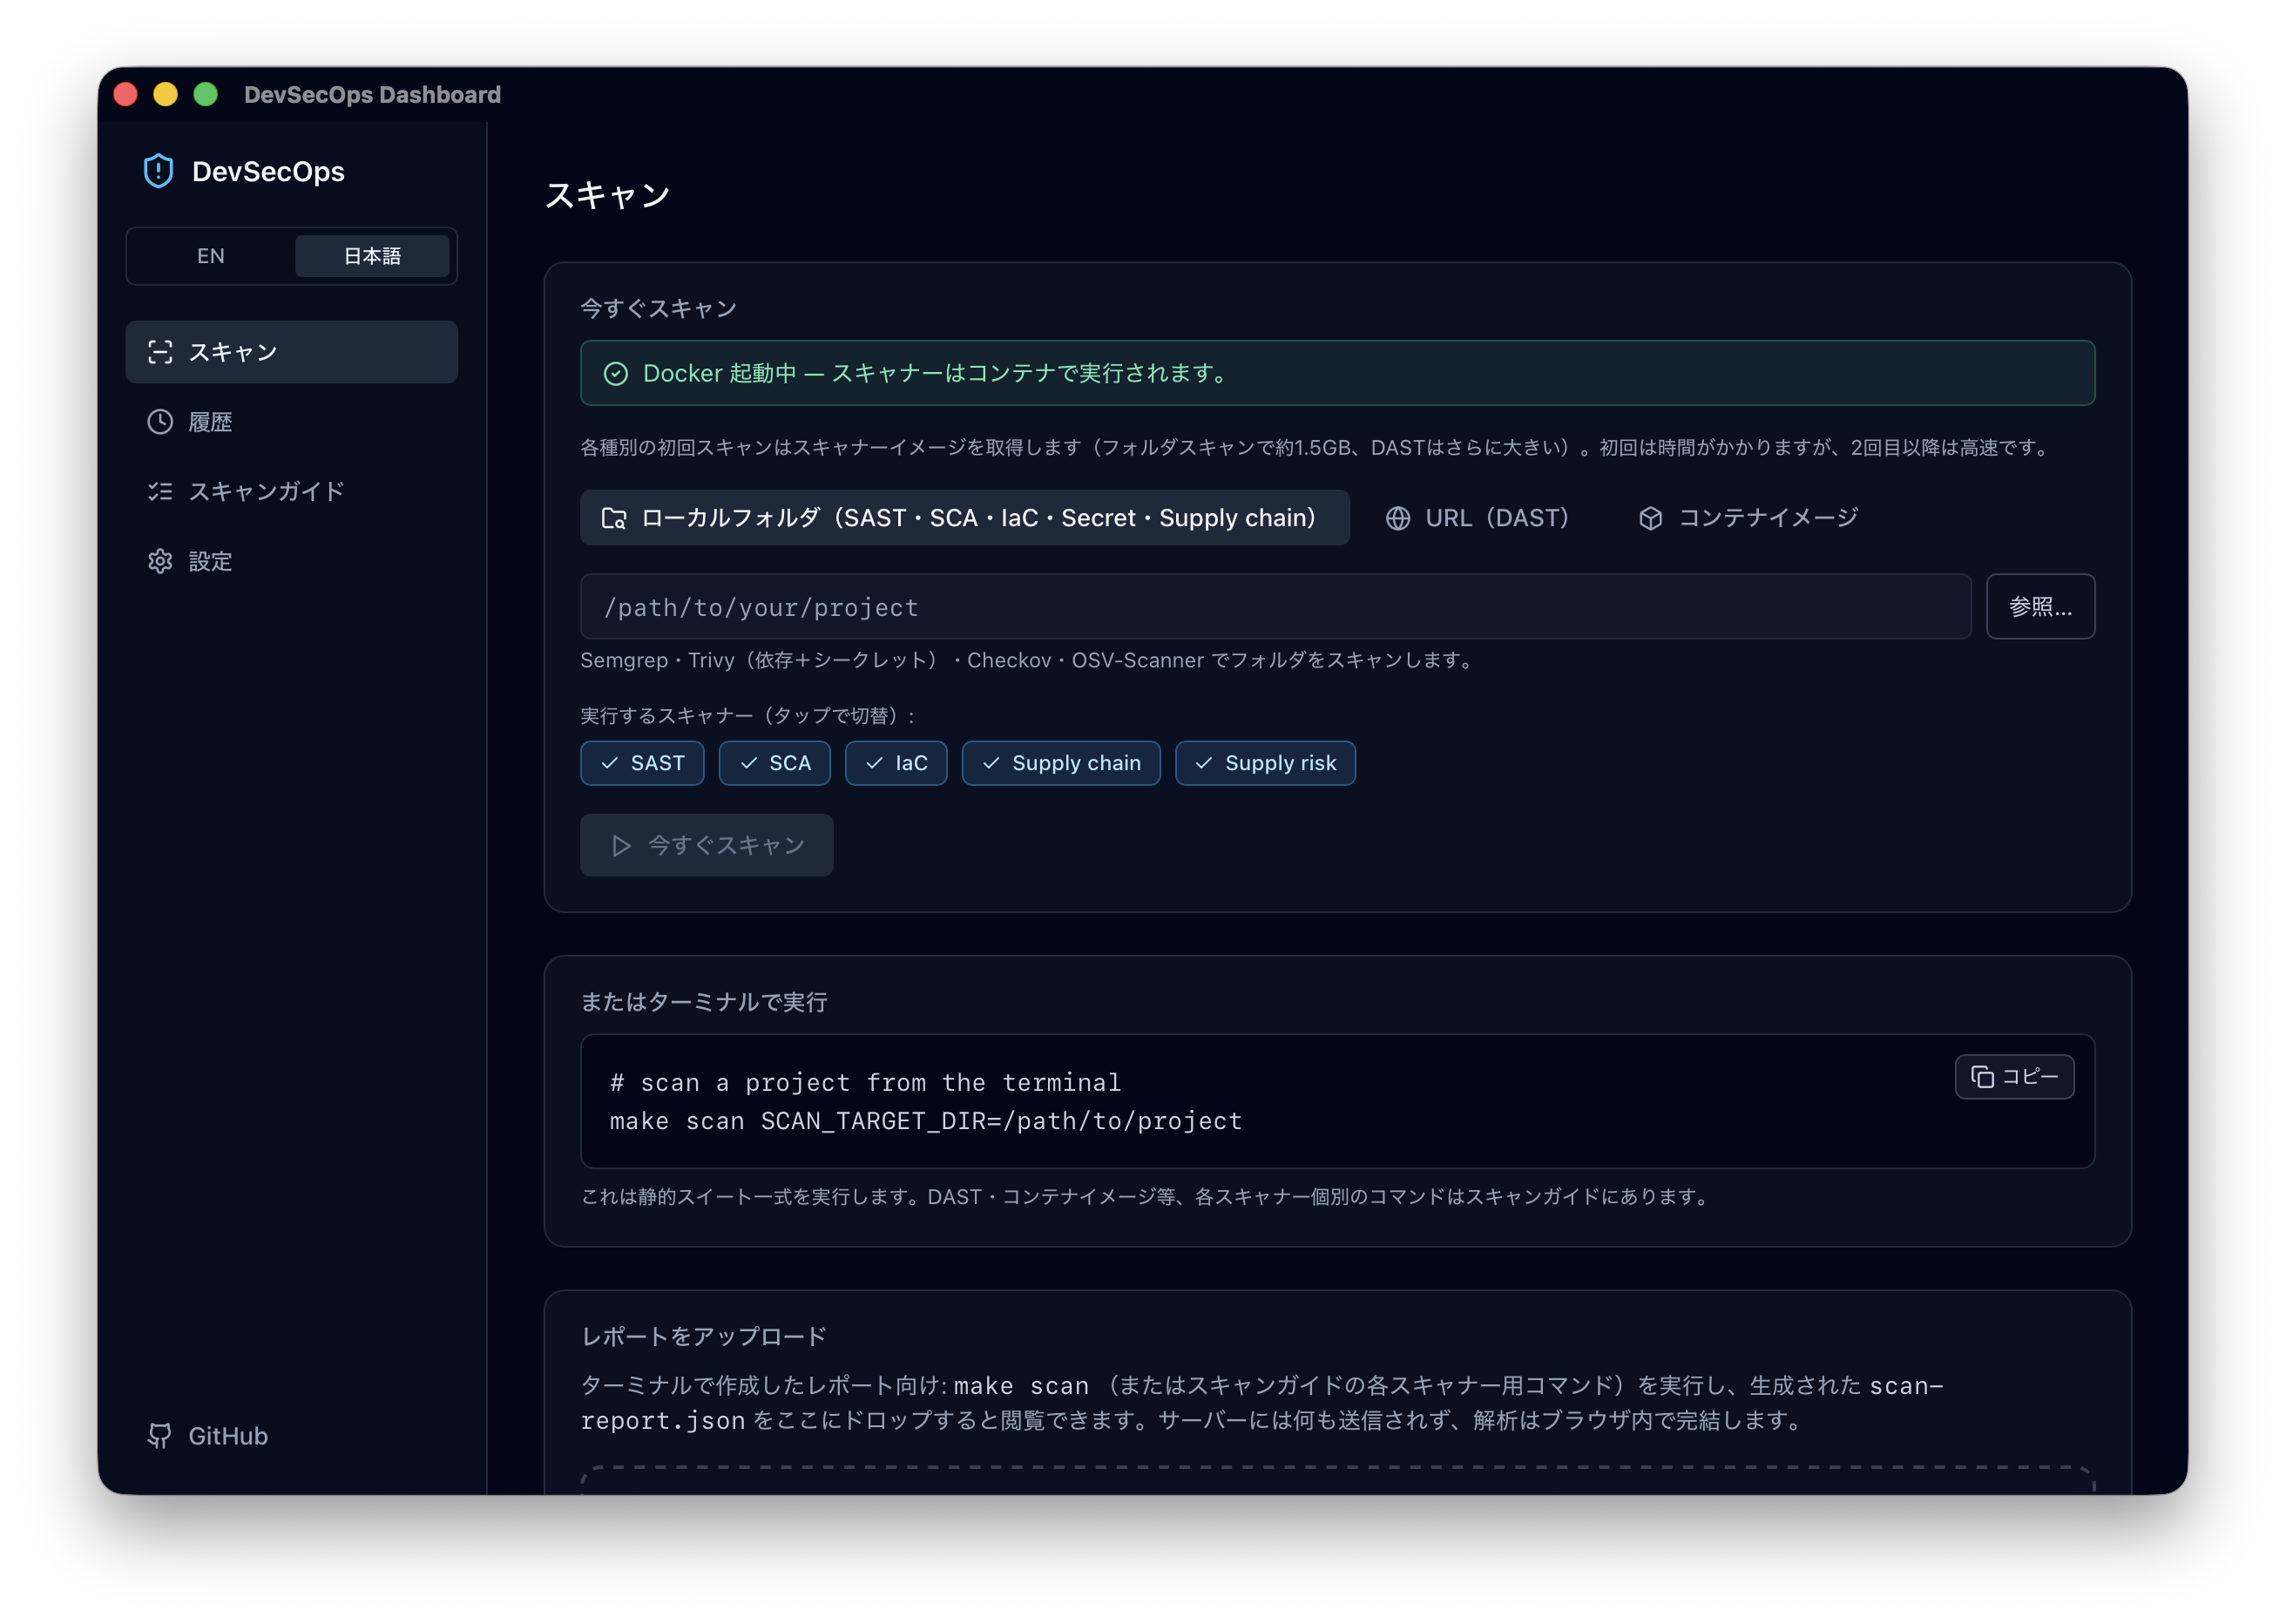Open the 設定 gear icon
This screenshot has height=1624, width=2286.
coord(160,561)
